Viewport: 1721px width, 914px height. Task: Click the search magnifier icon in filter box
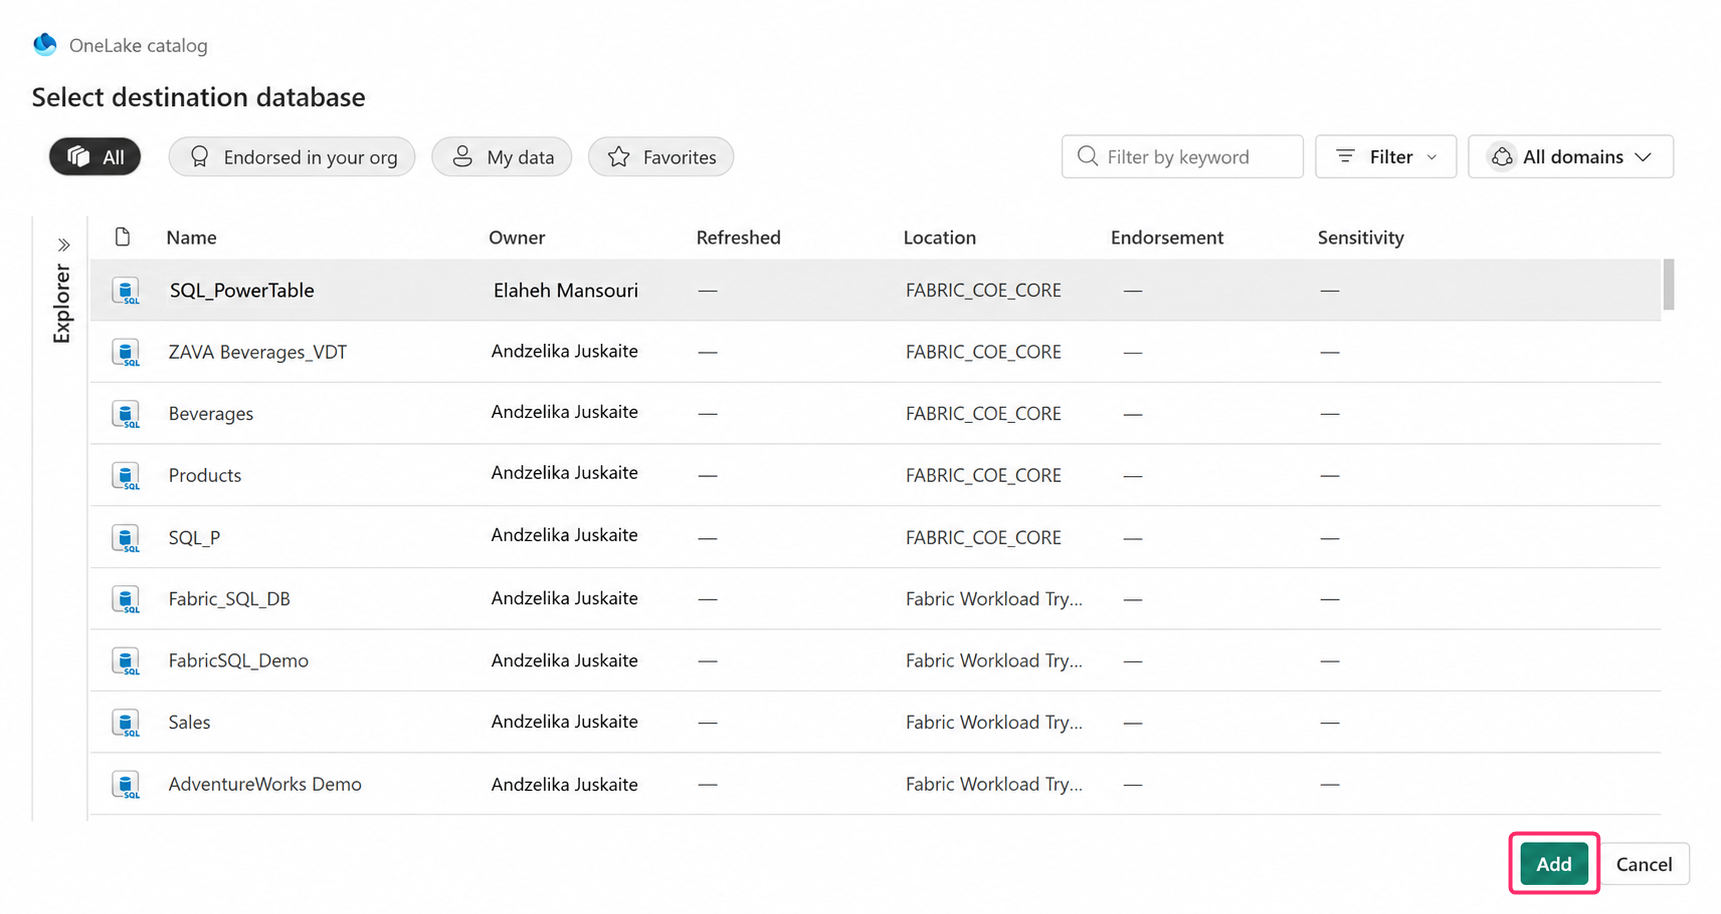click(1087, 156)
